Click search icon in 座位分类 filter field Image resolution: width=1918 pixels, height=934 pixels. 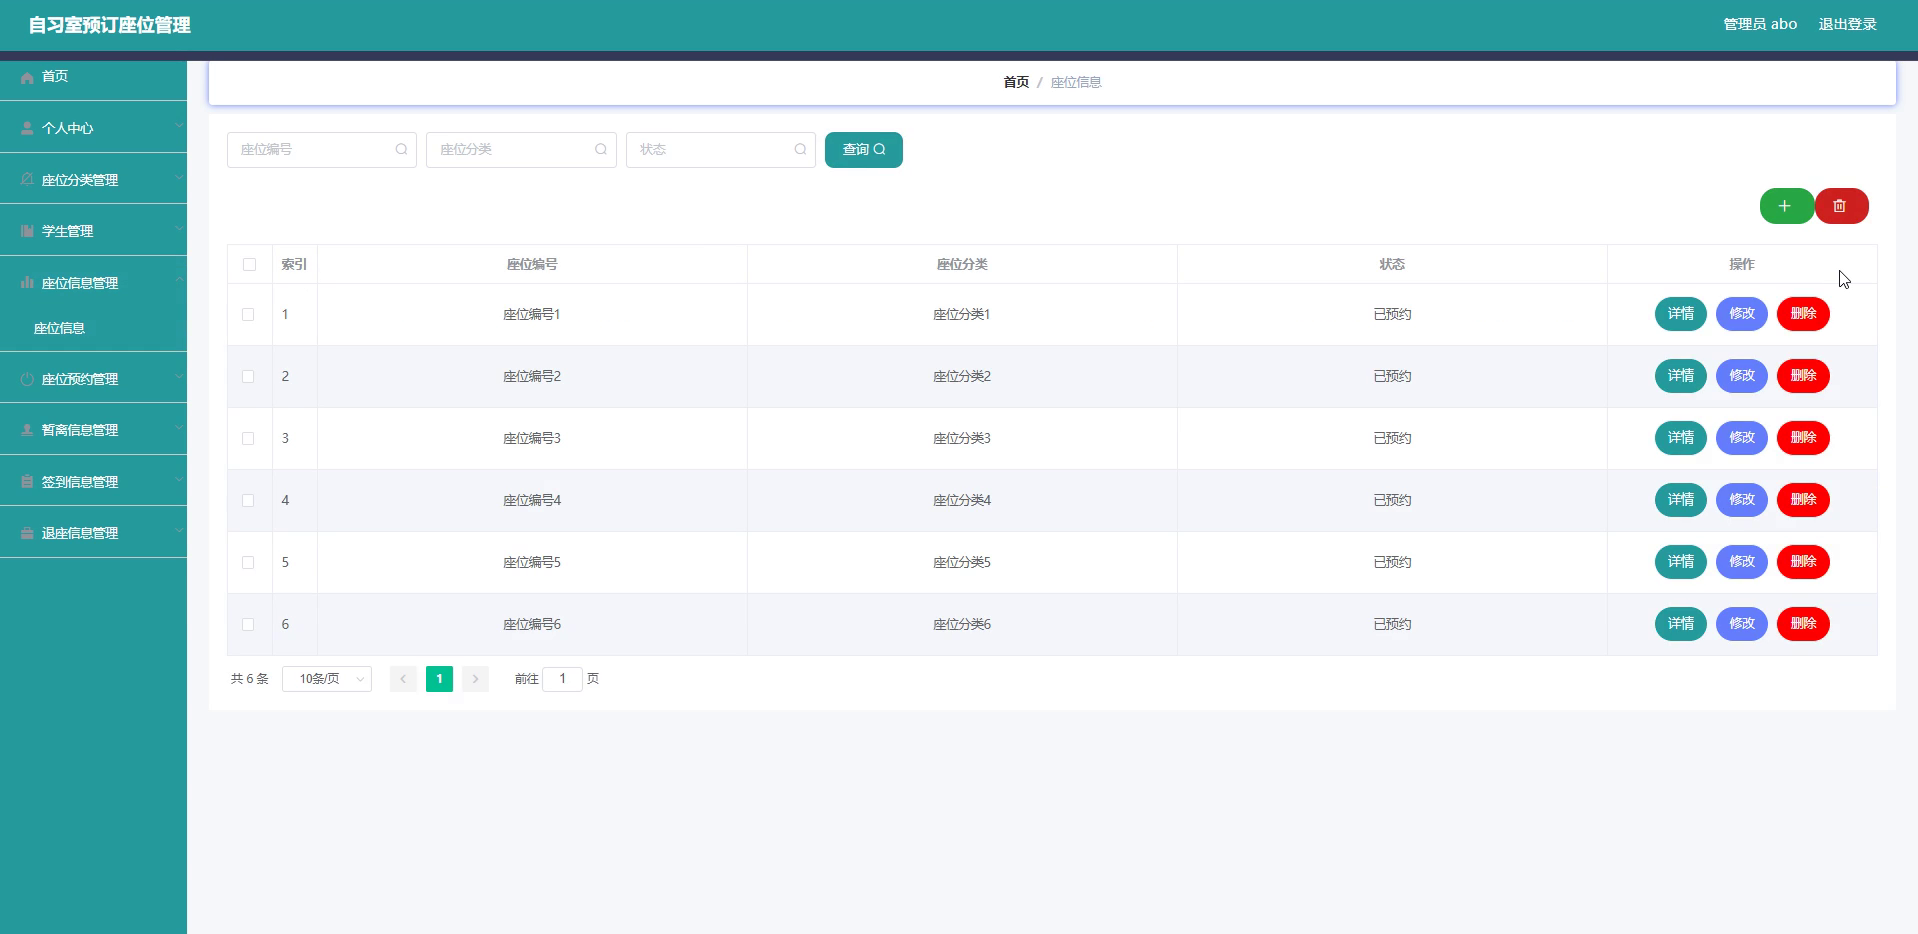[601, 150]
